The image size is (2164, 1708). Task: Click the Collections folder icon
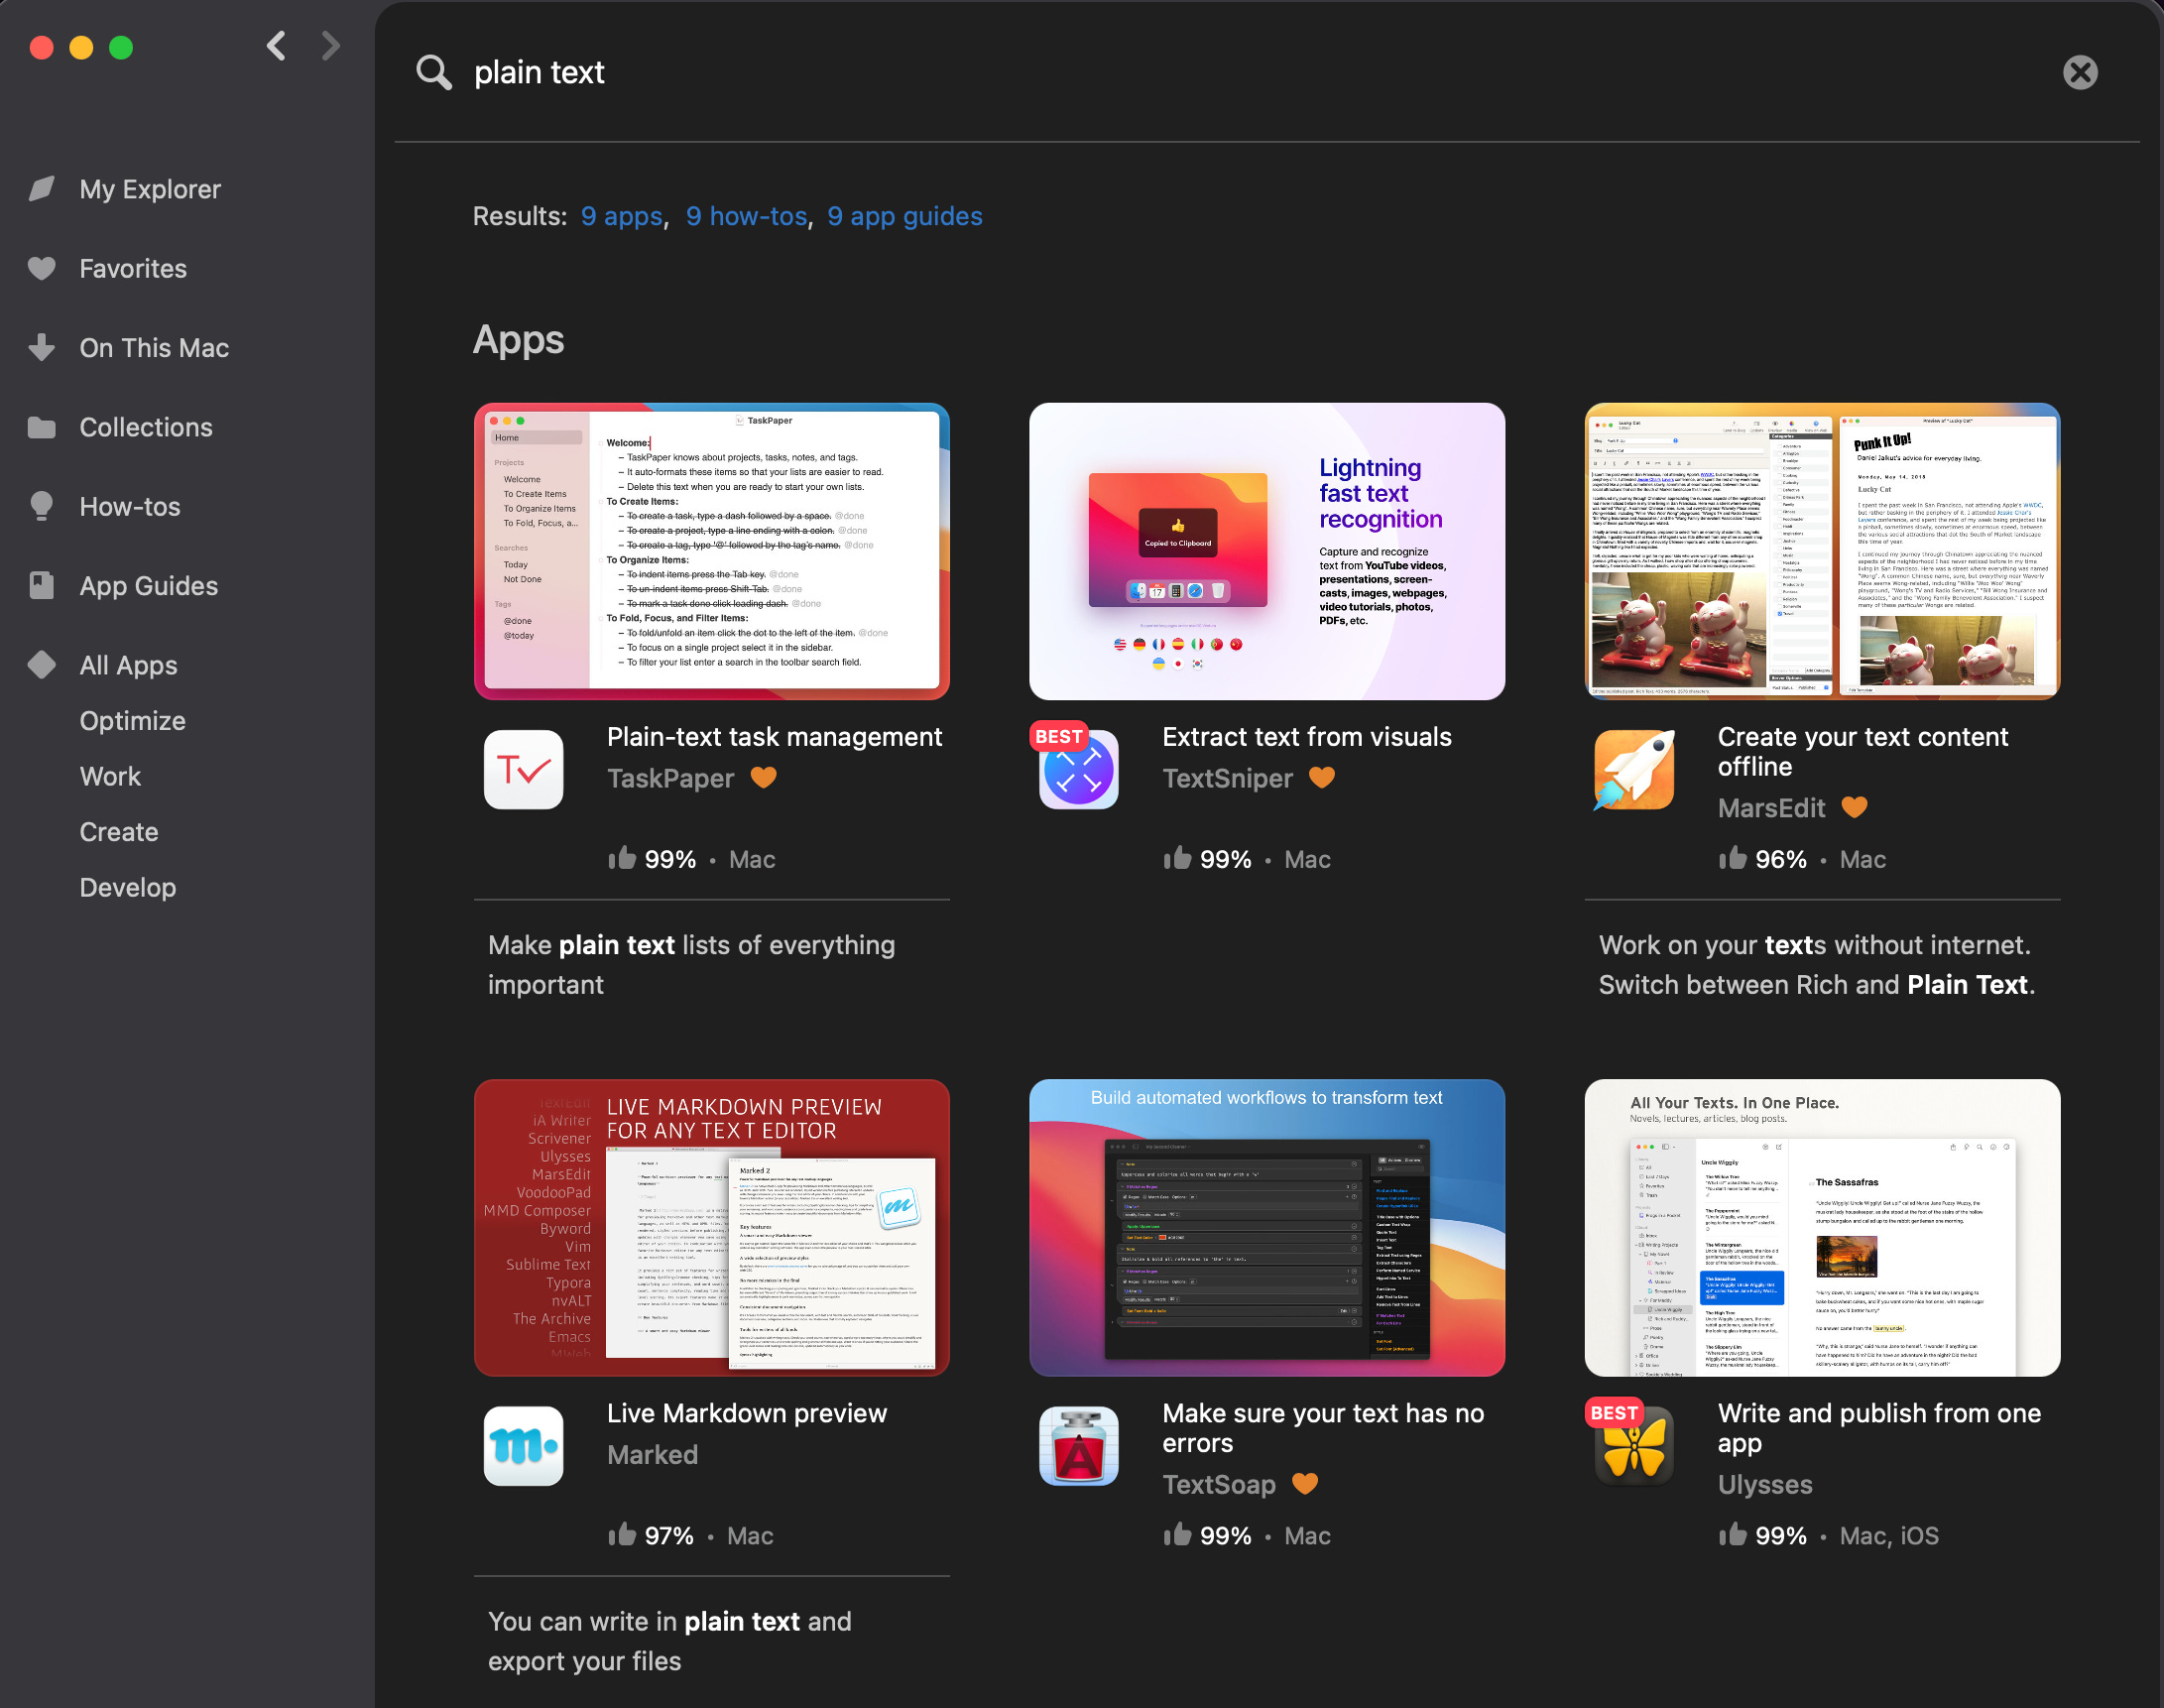tap(42, 427)
